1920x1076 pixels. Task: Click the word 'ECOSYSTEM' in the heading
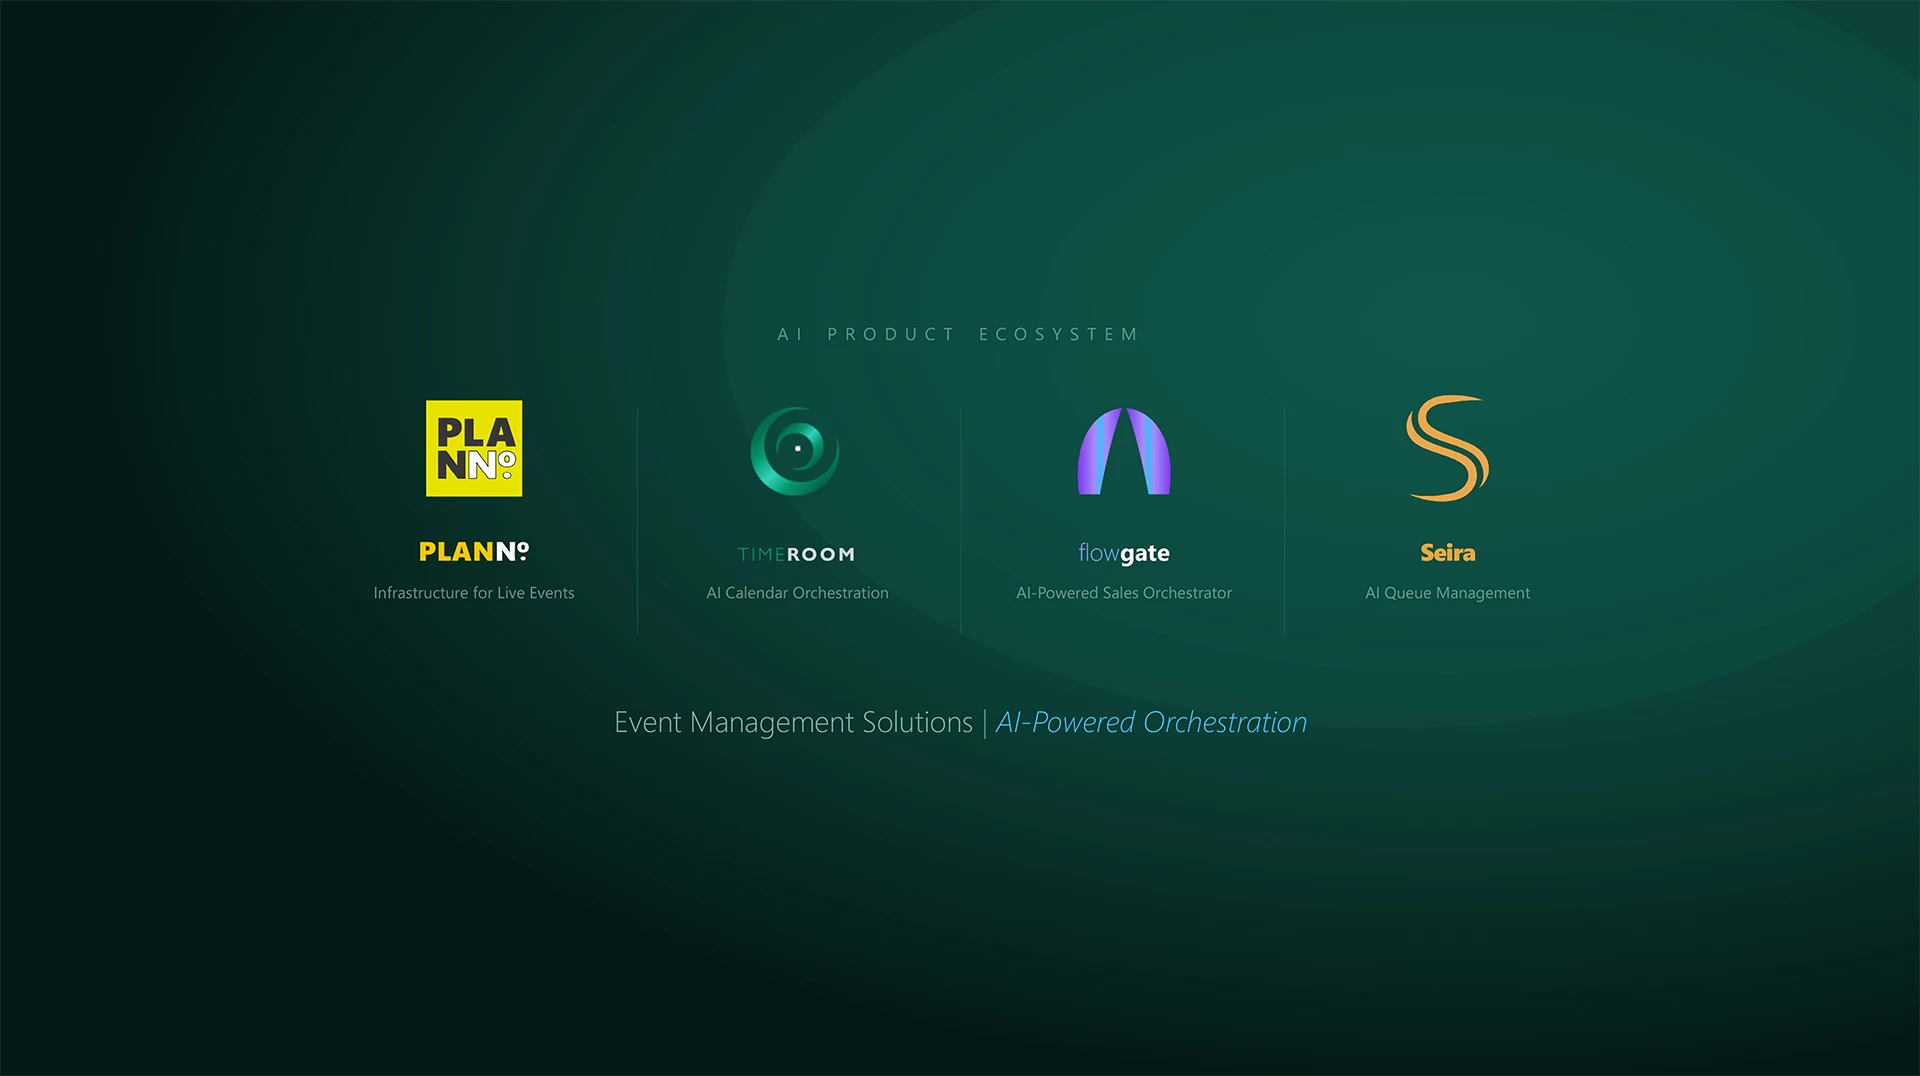pyautogui.click(x=1059, y=334)
